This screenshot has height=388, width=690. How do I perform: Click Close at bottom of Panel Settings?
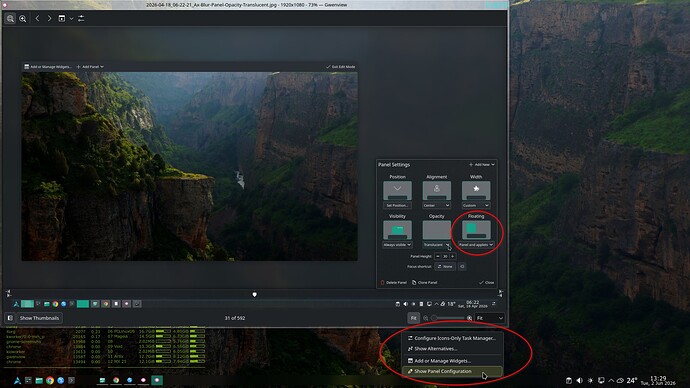point(487,282)
